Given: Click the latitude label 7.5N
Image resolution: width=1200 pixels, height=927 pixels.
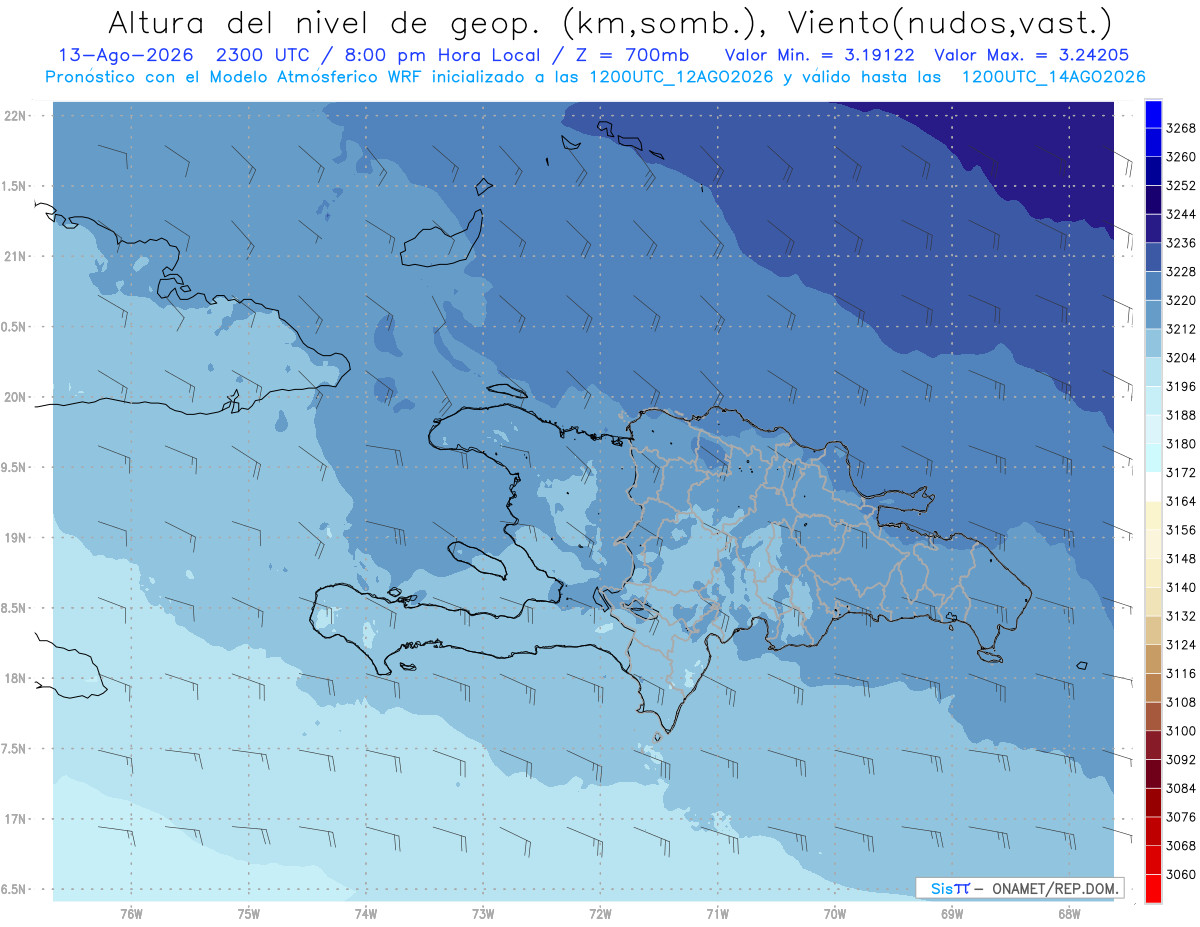Looking at the screenshot, I should click(14, 749).
